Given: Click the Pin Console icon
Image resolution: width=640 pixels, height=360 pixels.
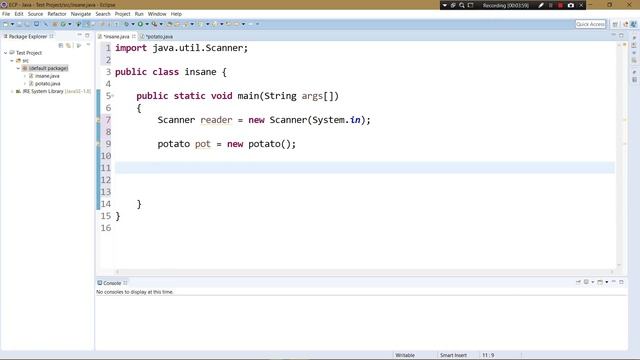Looking at the screenshot, I should (x=578, y=282).
